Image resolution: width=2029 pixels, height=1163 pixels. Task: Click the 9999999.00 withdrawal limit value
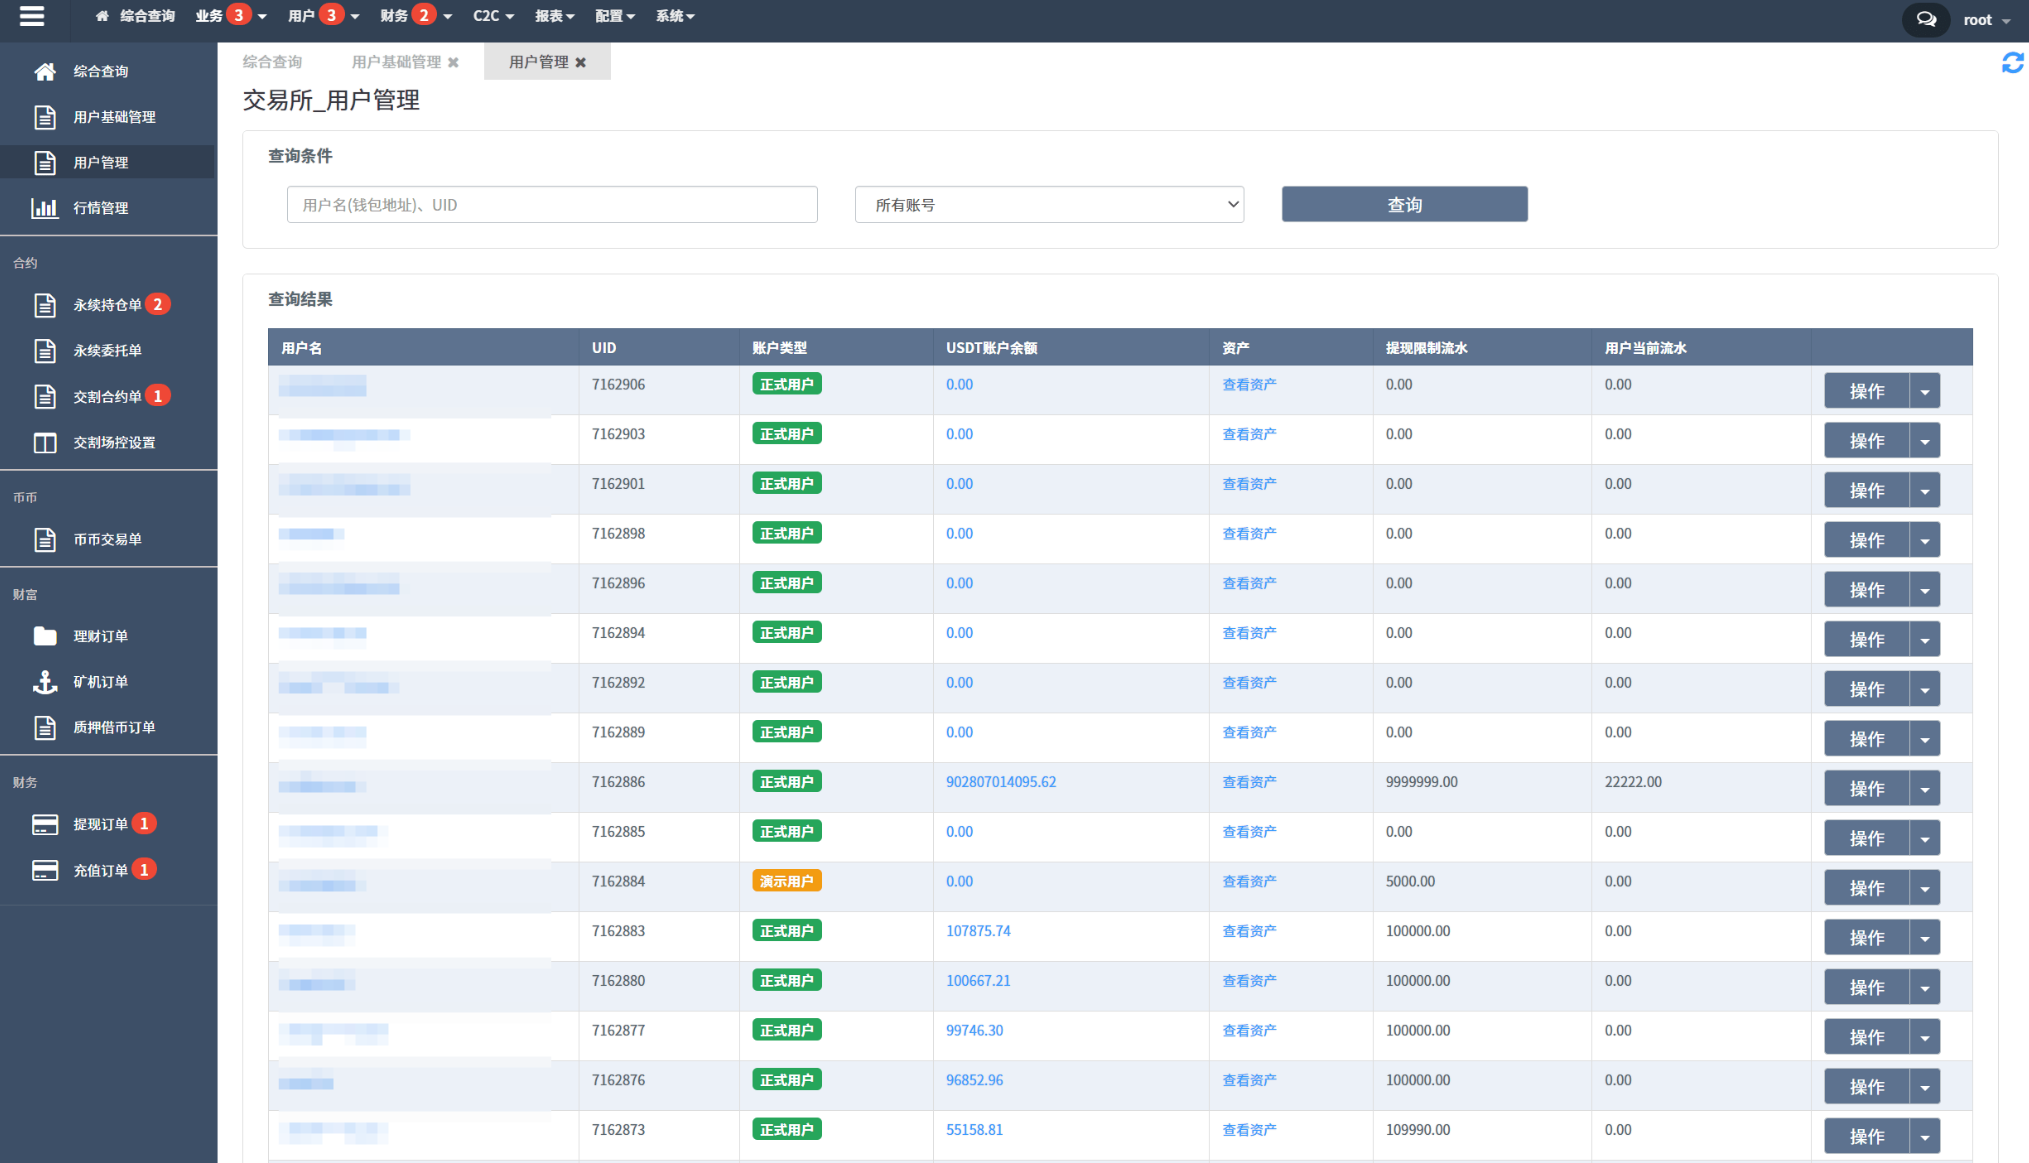tap(1421, 782)
